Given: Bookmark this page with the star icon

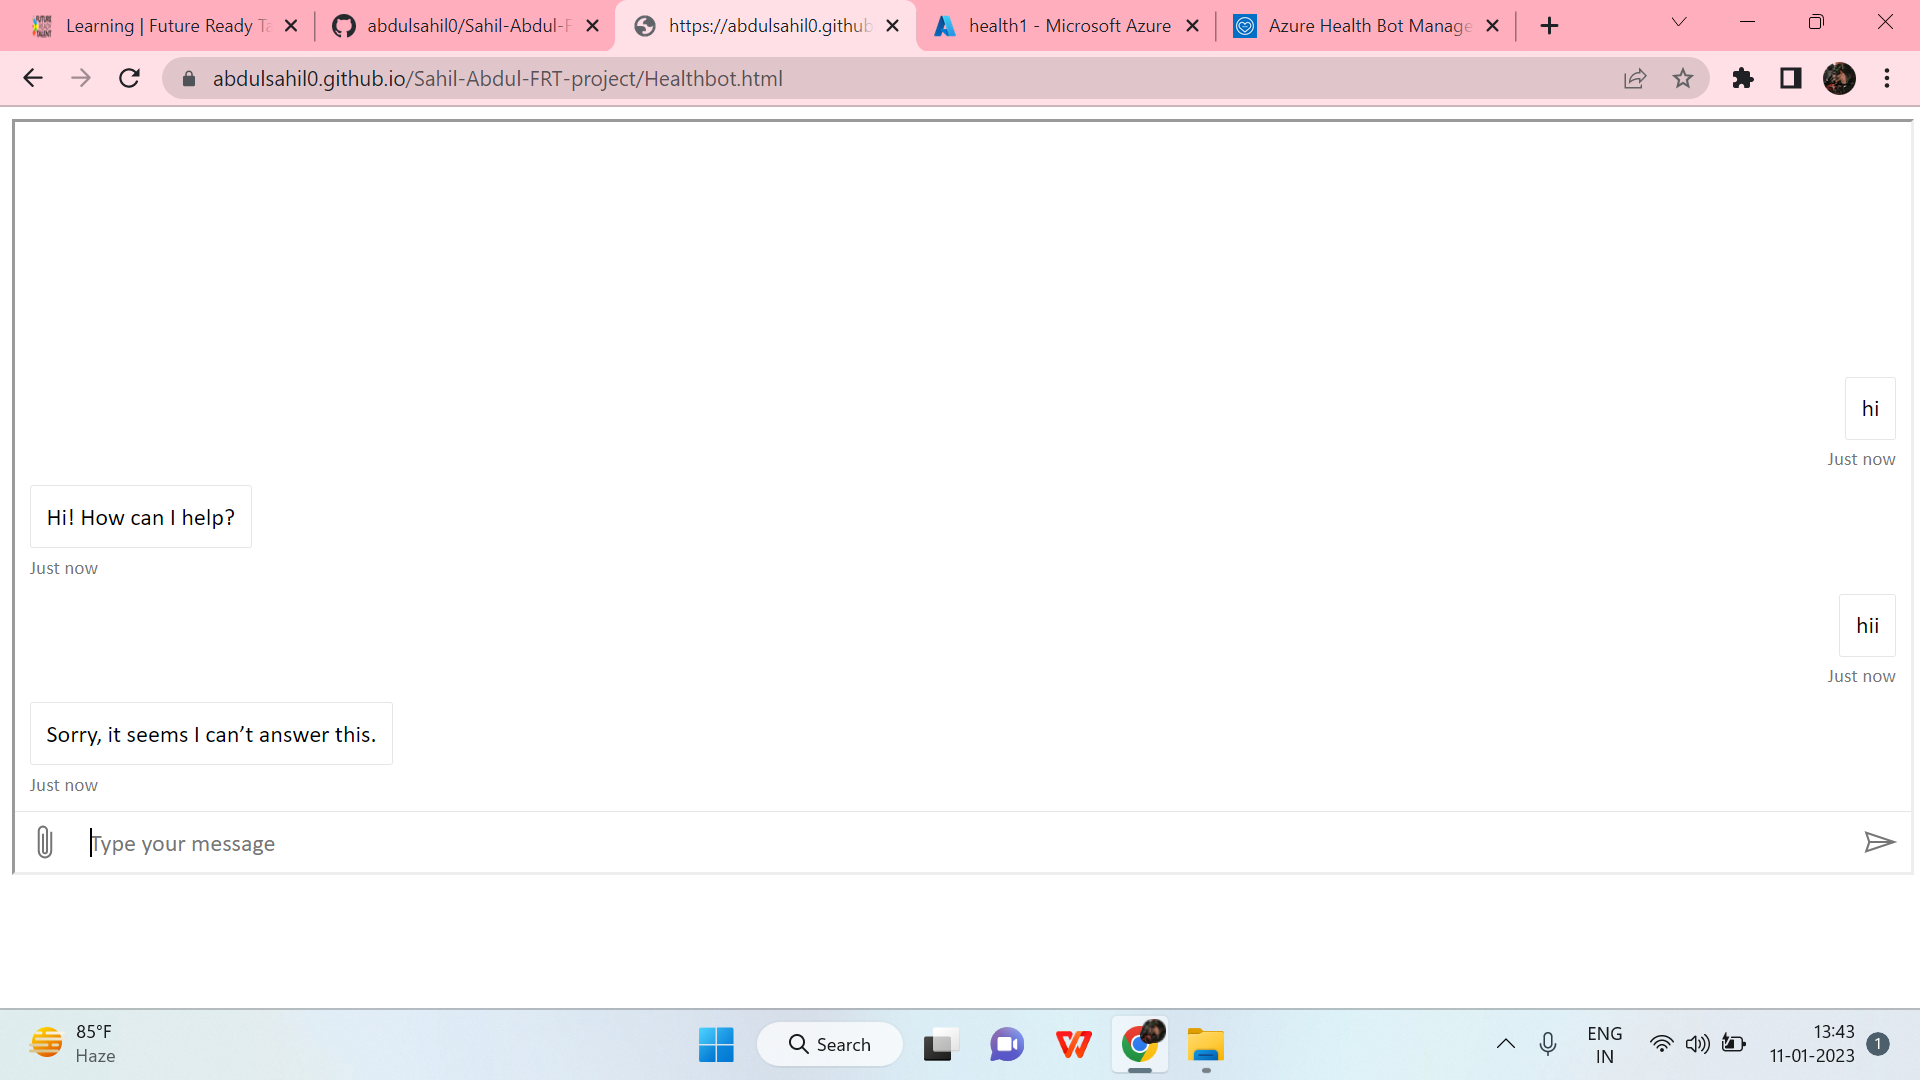Looking at the screenshot, I should 1684,78.
